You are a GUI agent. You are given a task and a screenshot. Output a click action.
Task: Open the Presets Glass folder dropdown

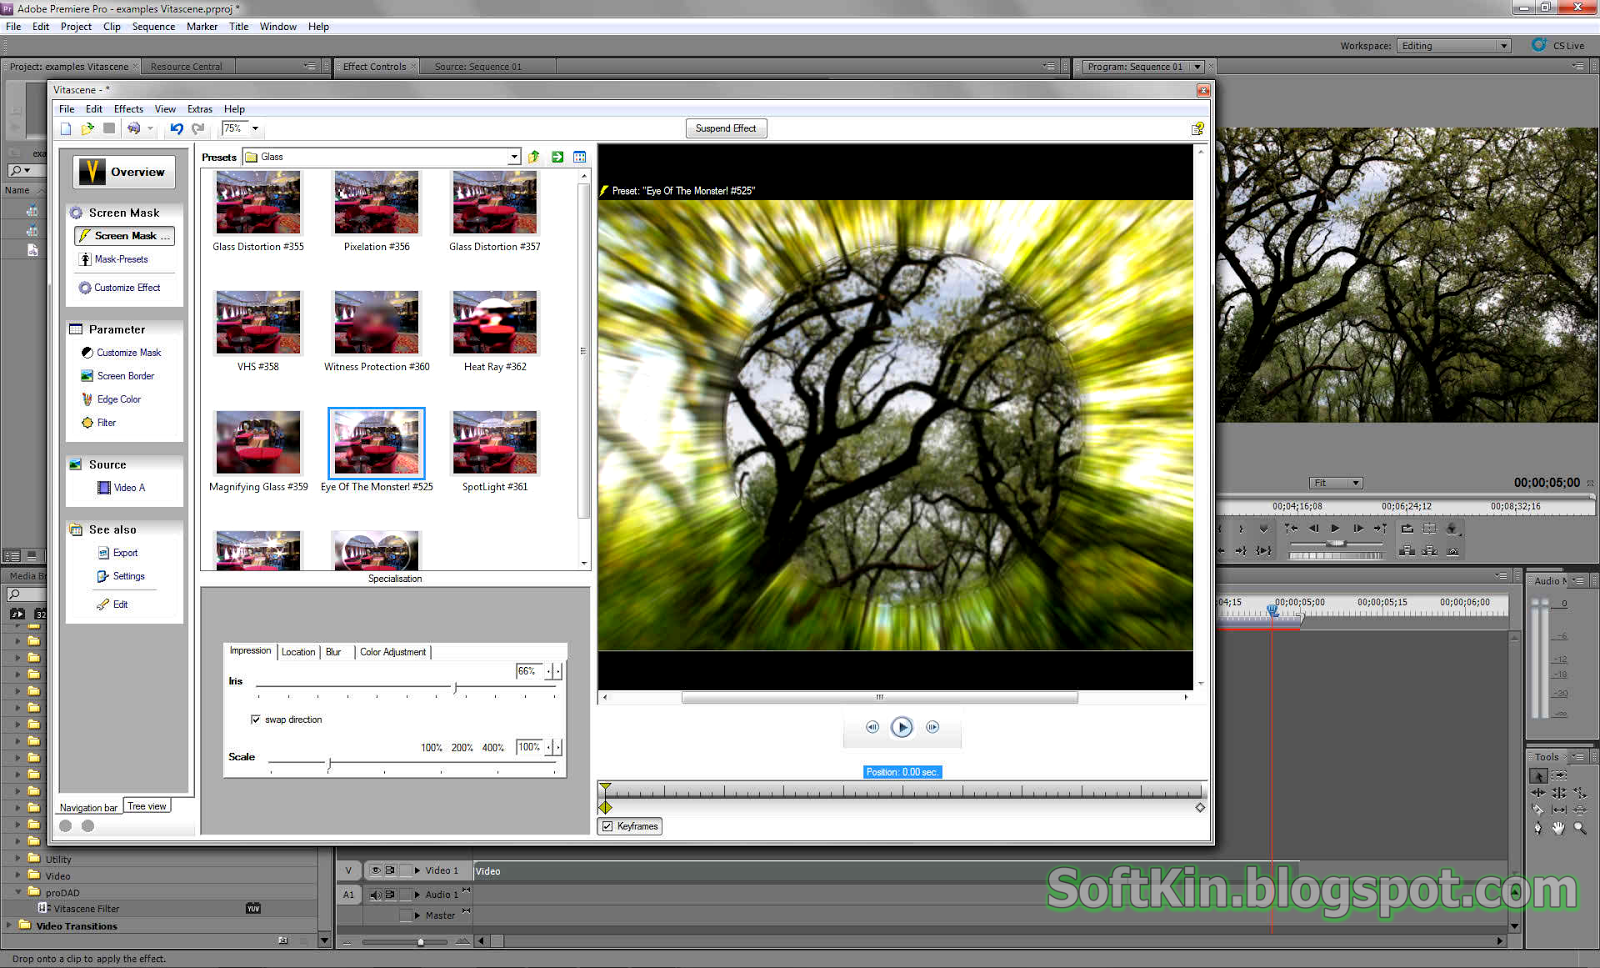(x=514, y=157)
